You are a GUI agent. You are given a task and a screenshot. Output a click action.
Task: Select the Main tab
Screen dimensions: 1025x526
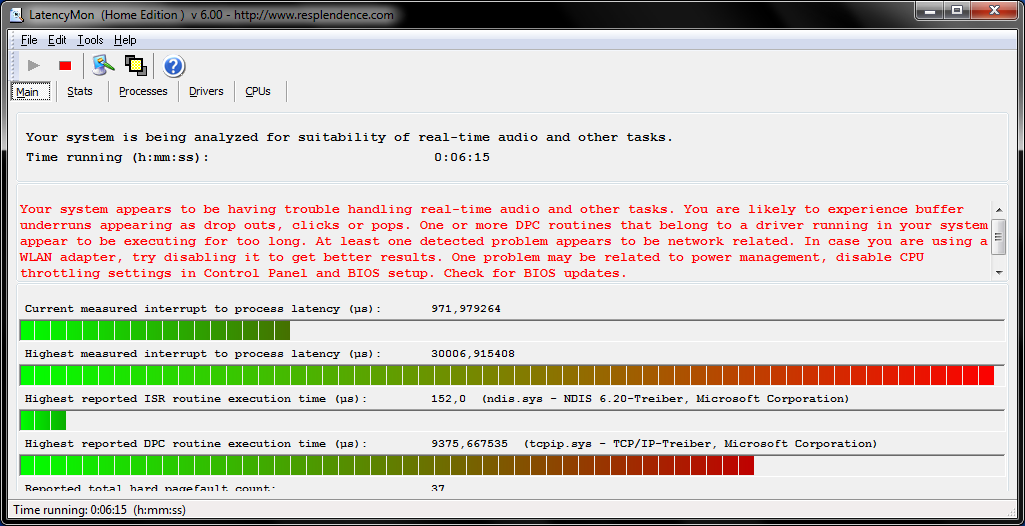30,91
